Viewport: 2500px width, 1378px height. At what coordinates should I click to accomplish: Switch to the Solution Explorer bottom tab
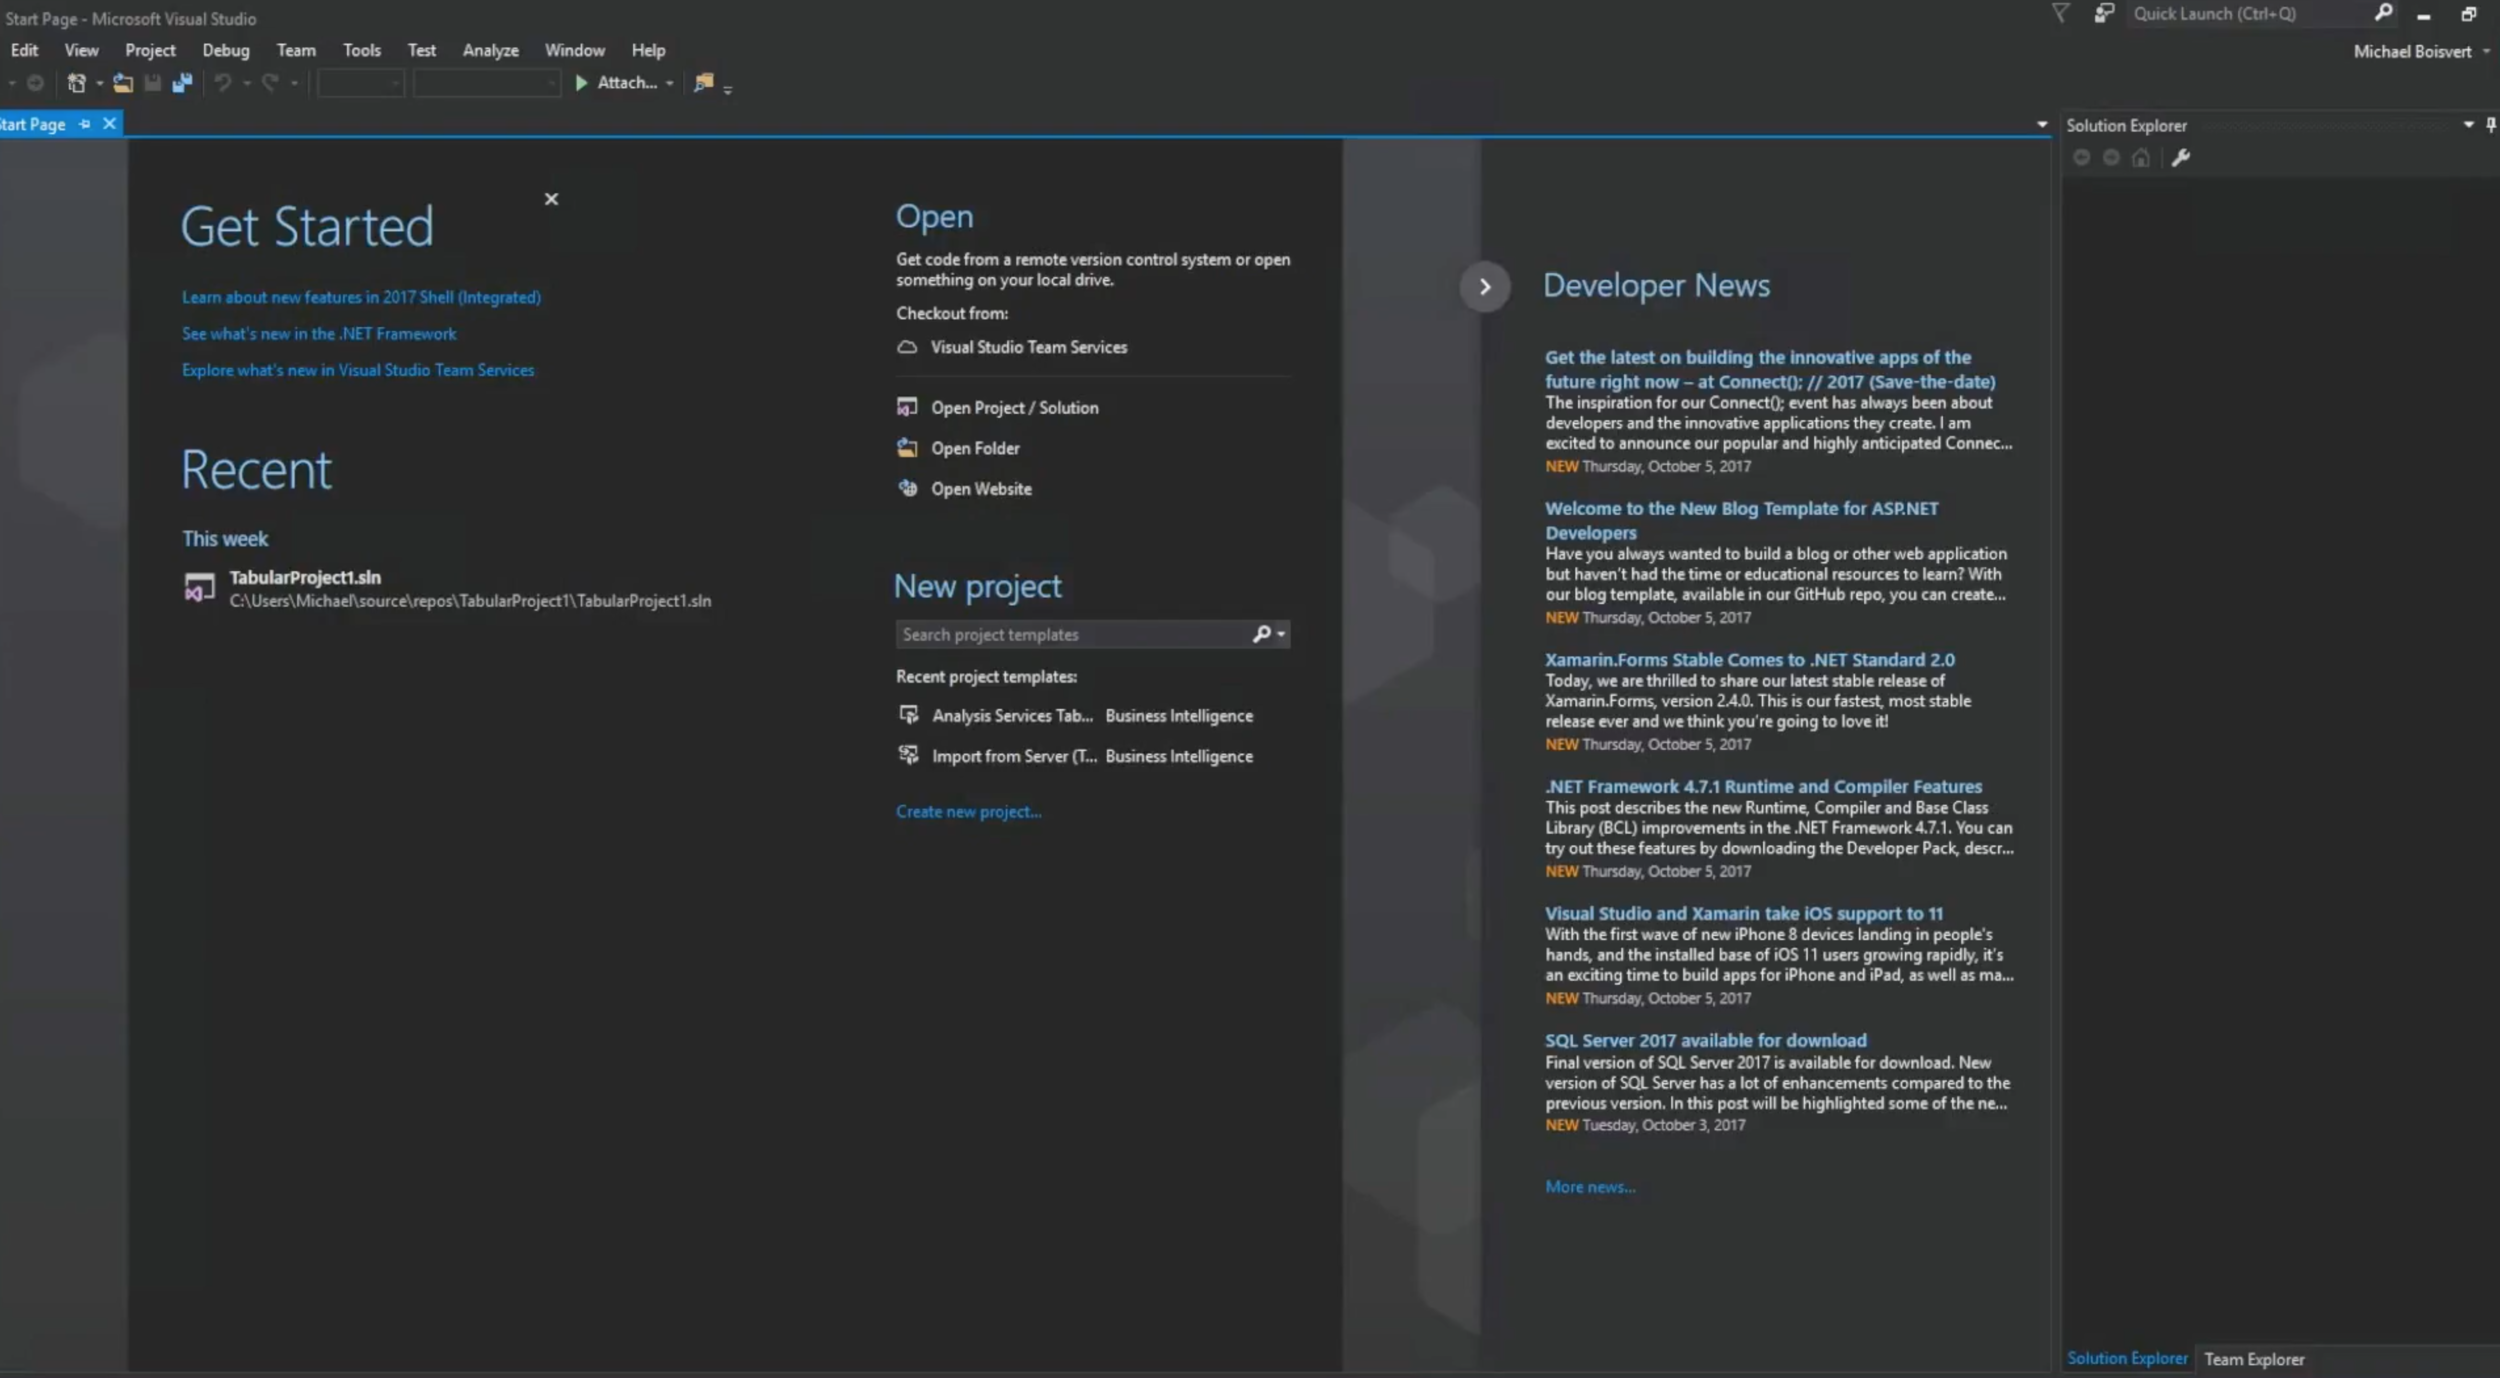coord(2127,1358)
